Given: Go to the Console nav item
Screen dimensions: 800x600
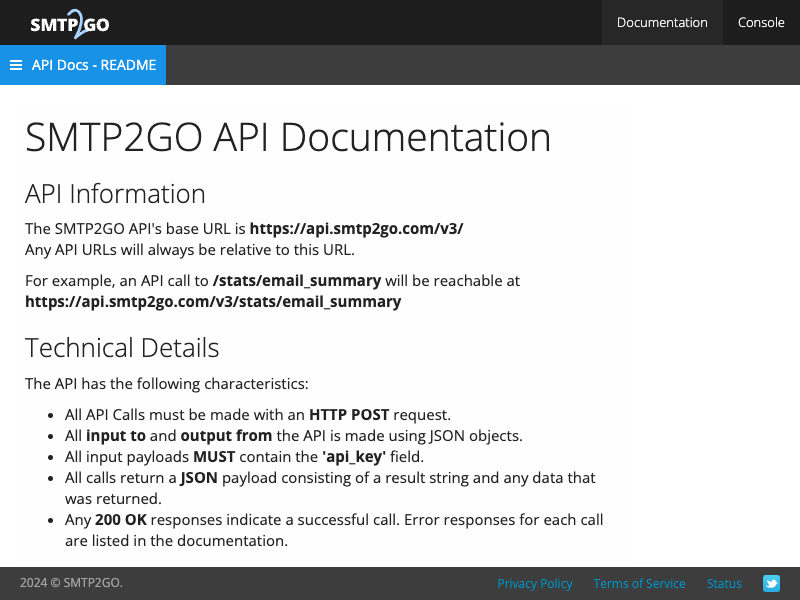Looking at the screenshot, I should (761, 22).
